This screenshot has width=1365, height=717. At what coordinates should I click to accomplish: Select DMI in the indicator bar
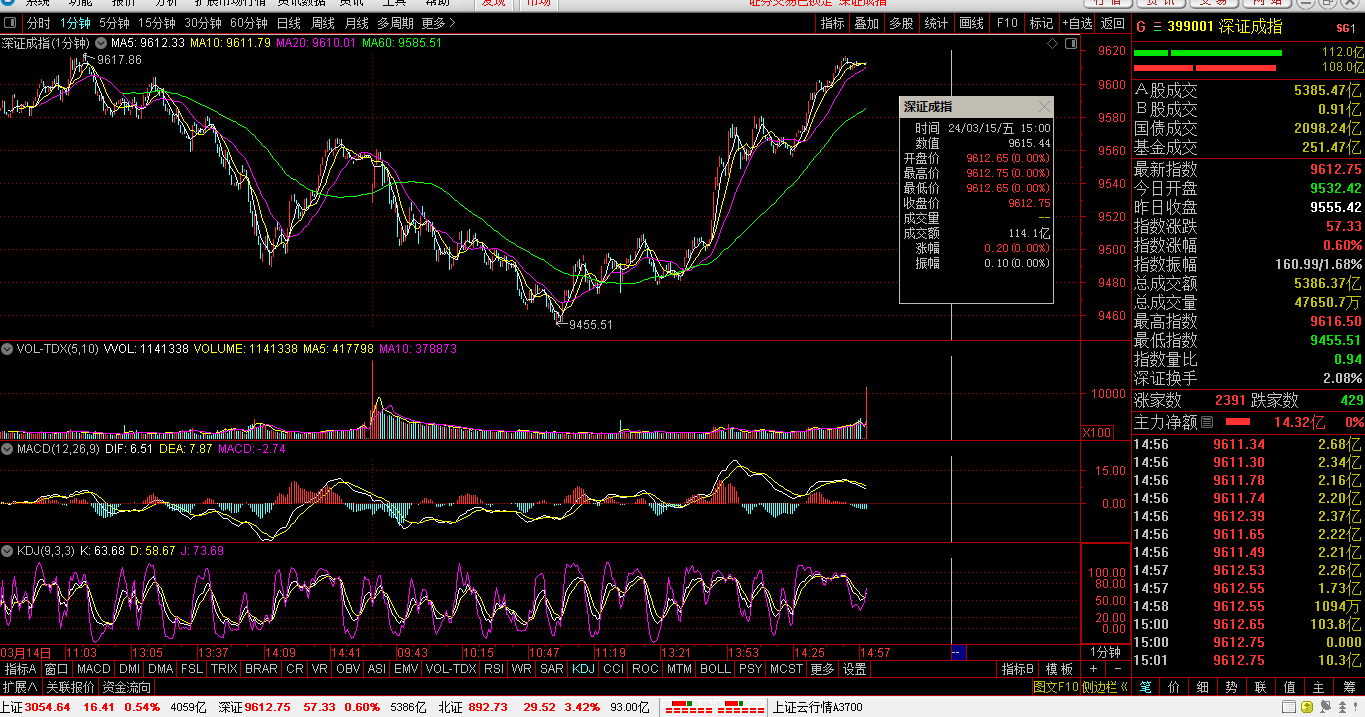pos(130,669)
